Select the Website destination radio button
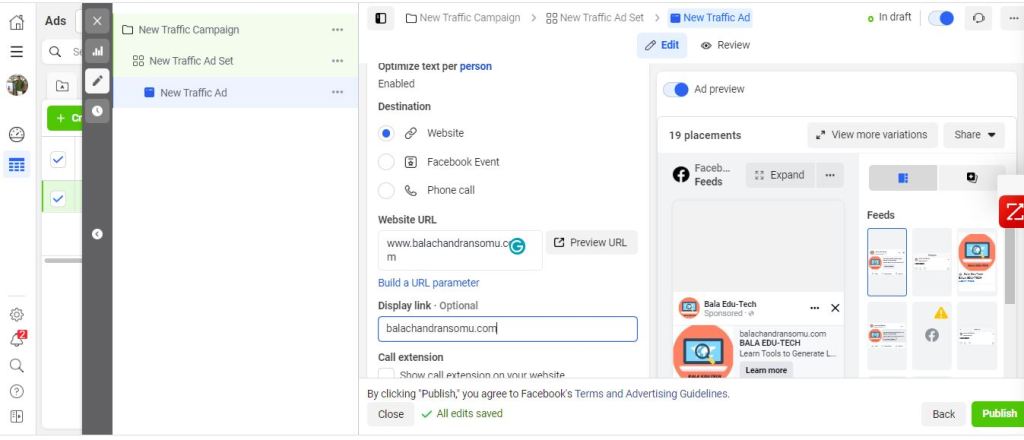Image resolution: width=1024 pixels, height=440 pixels. [x=386, y=133]
